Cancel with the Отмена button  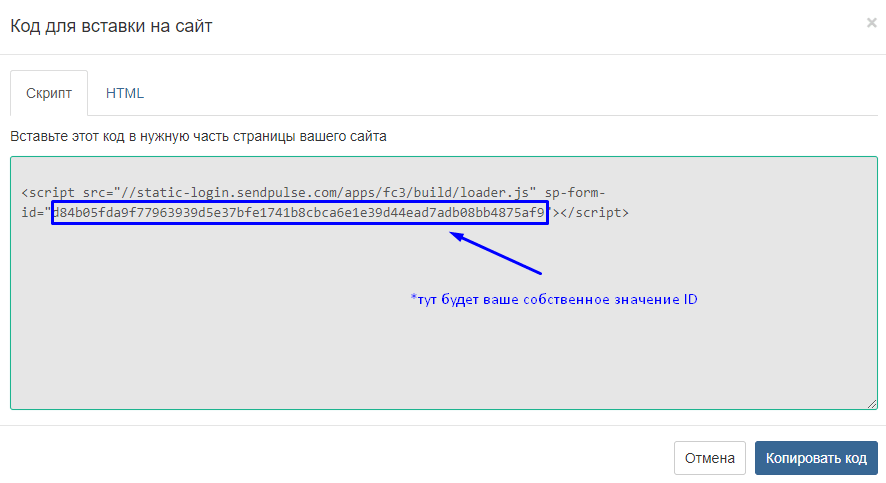tap(710, 458)
